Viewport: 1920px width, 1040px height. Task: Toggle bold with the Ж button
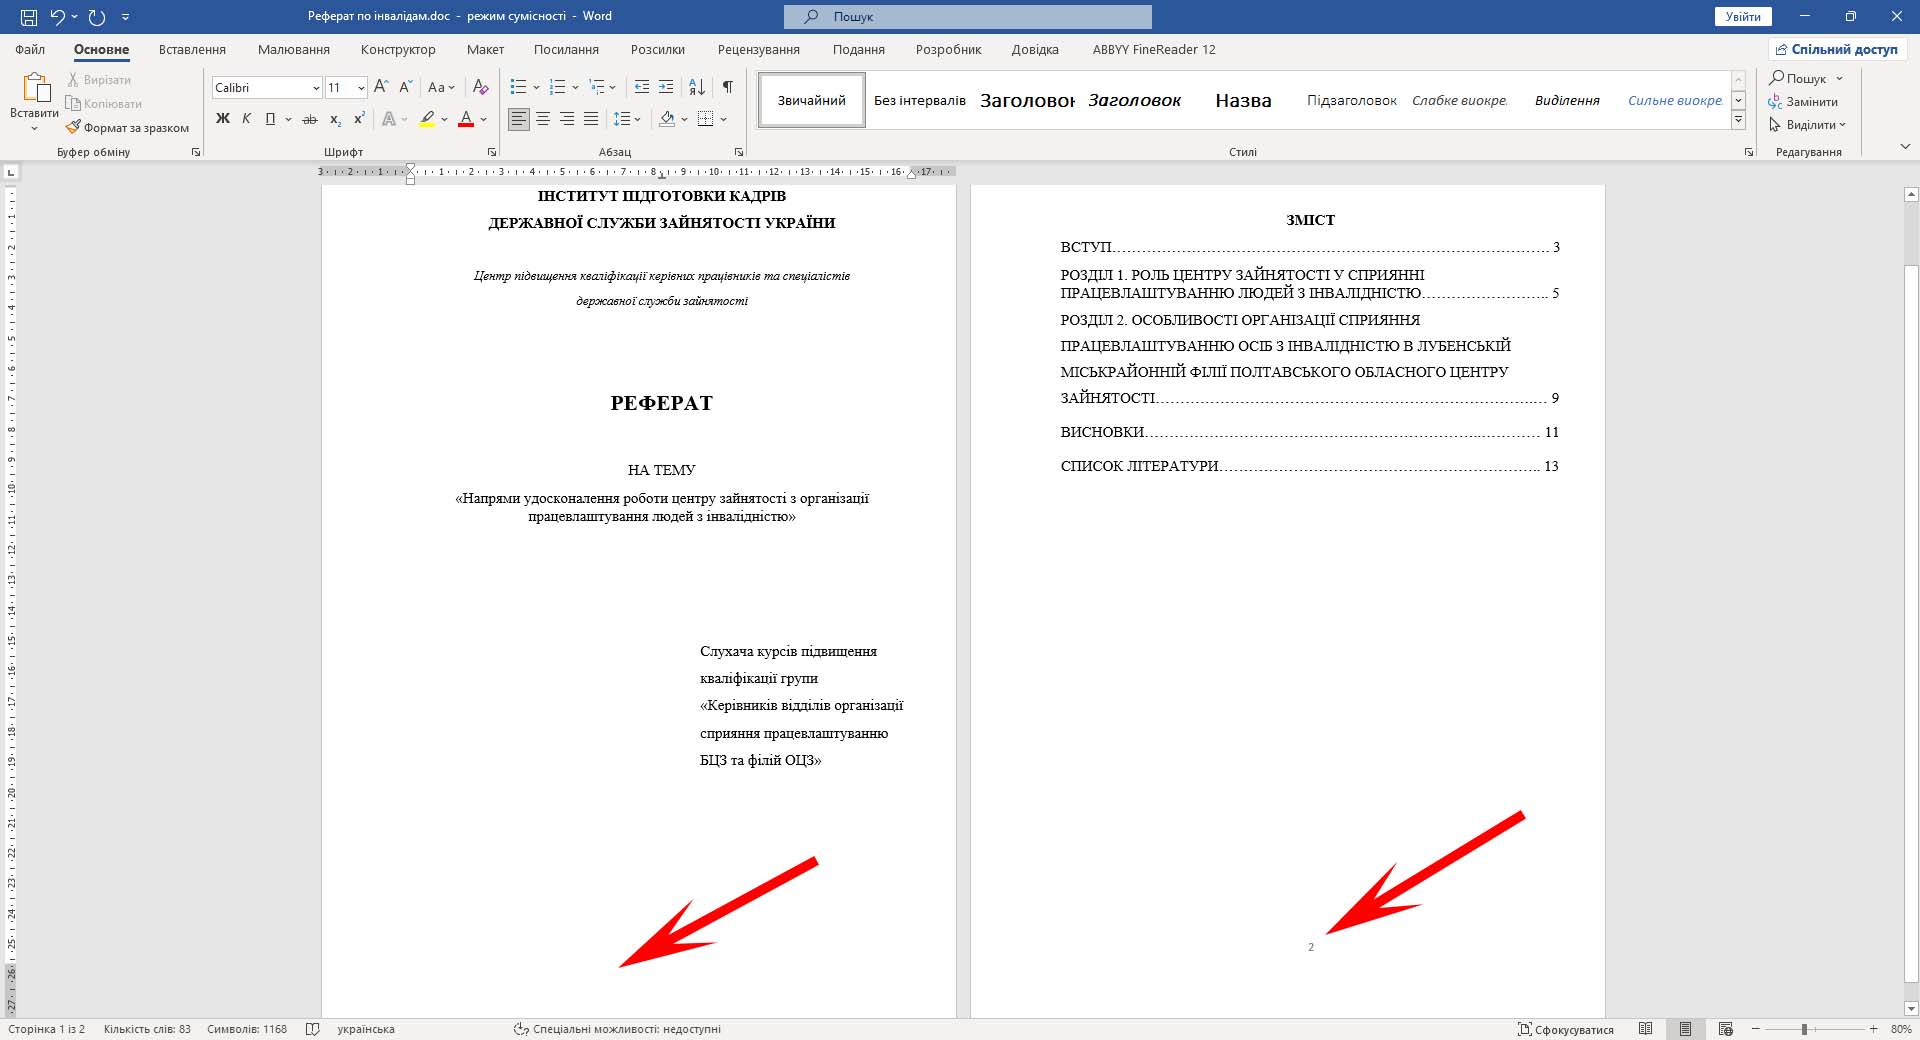223,119
